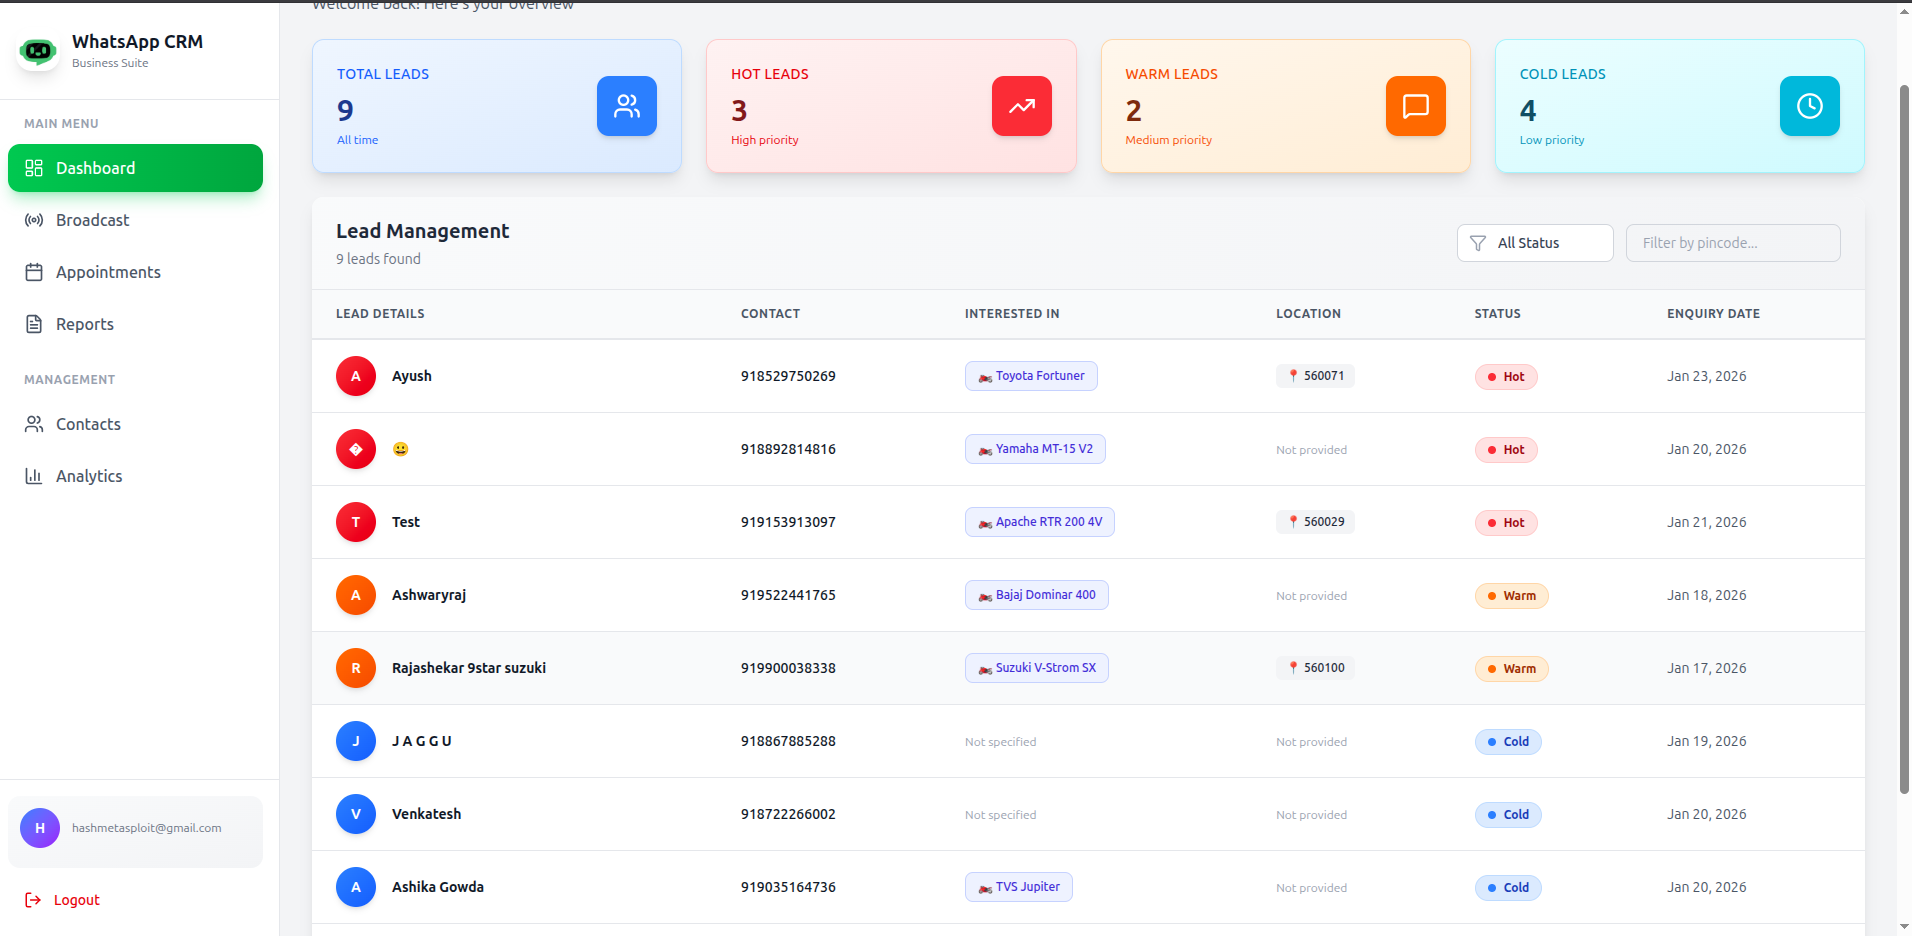Click the 560029 pincode chip
Image resolution: width=1912 pixels, height=936 pixels.
tap(1315, 522)
